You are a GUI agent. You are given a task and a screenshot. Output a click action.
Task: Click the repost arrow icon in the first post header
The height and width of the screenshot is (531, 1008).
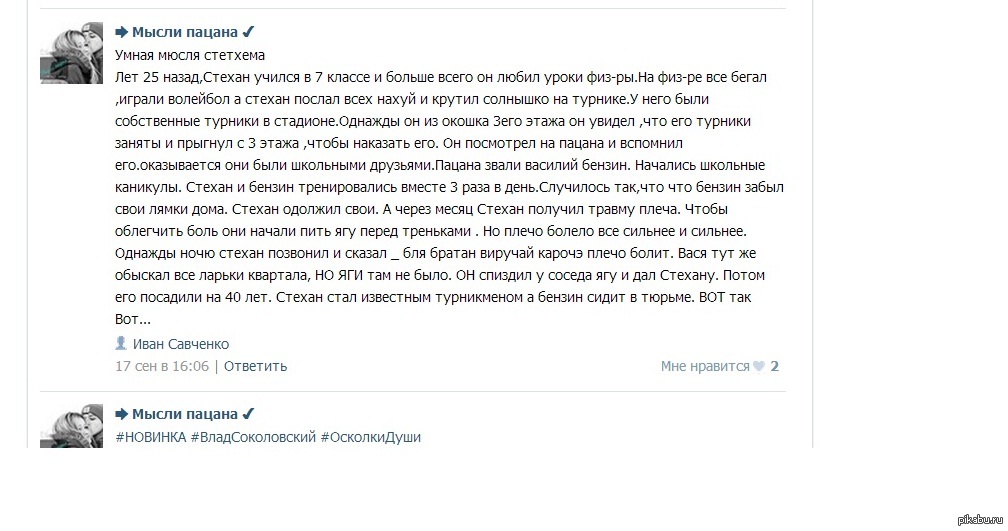[x=122, y=32]
